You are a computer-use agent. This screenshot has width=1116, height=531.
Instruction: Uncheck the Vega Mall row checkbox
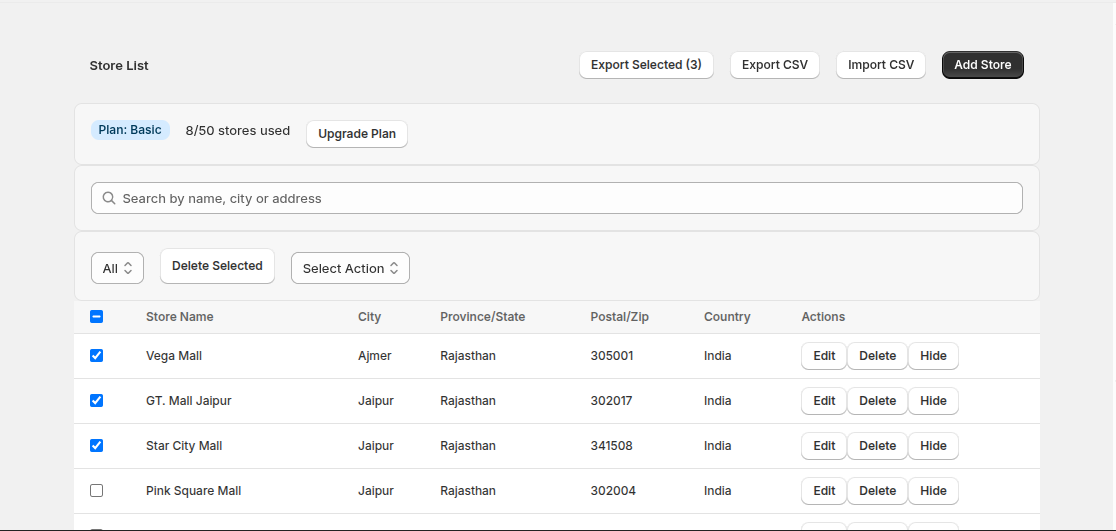click(97, 356)
